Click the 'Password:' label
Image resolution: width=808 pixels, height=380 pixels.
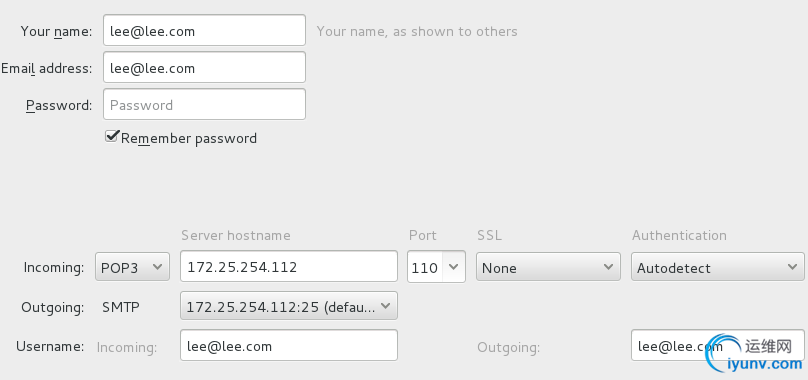click(59, 105)
